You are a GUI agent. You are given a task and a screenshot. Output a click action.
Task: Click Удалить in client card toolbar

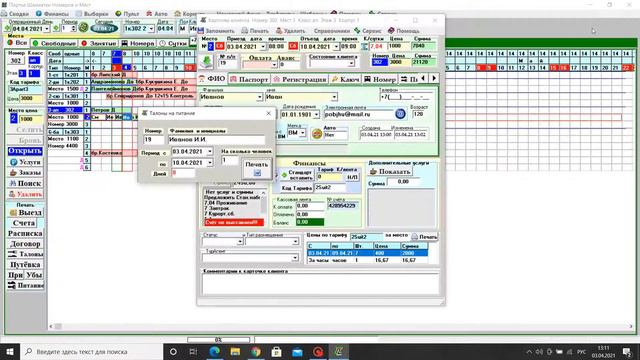pyautogui.click(x=291, y=31)
